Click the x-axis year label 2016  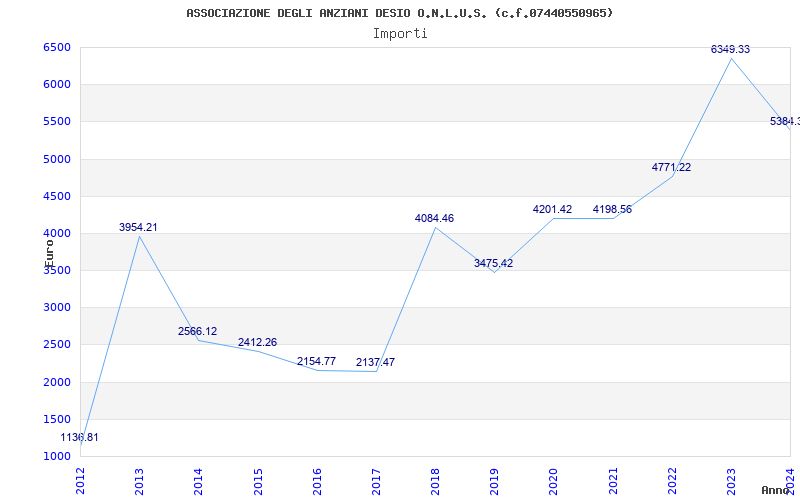tap(317, 481)
